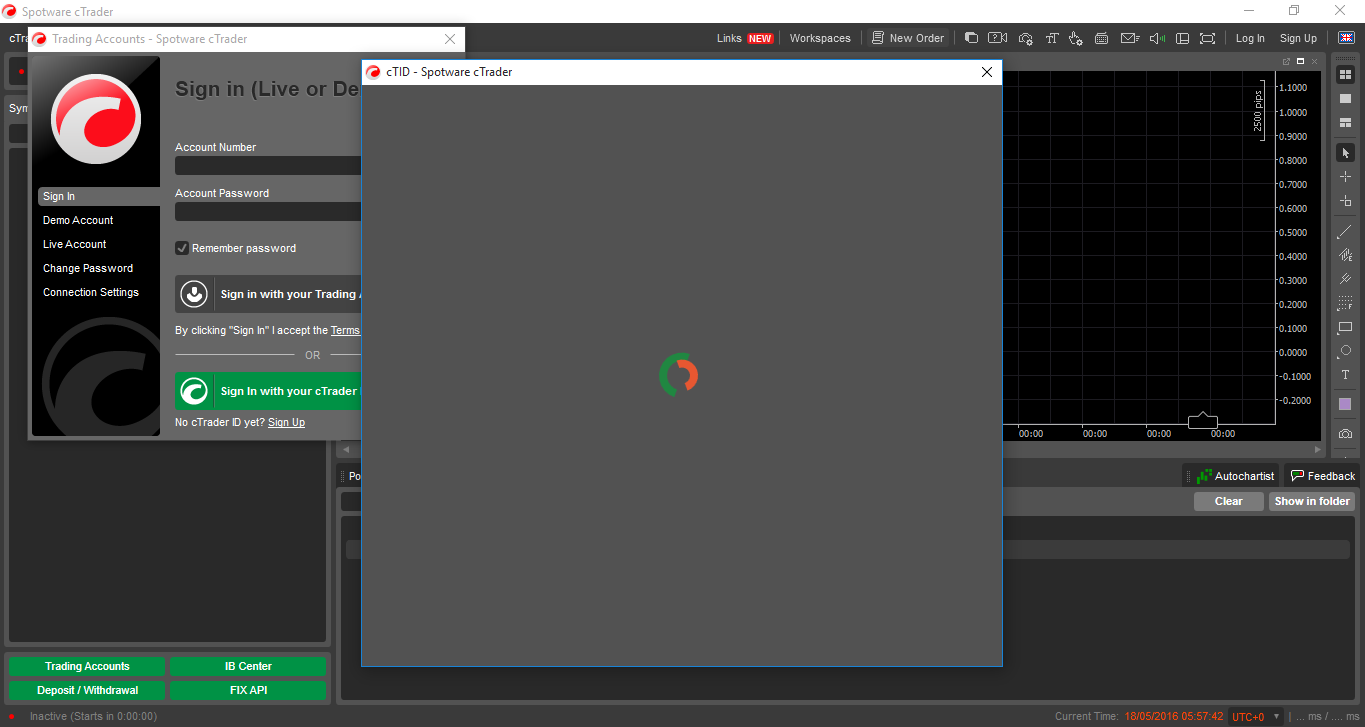Click the FIX API button

tap(248, 690)
